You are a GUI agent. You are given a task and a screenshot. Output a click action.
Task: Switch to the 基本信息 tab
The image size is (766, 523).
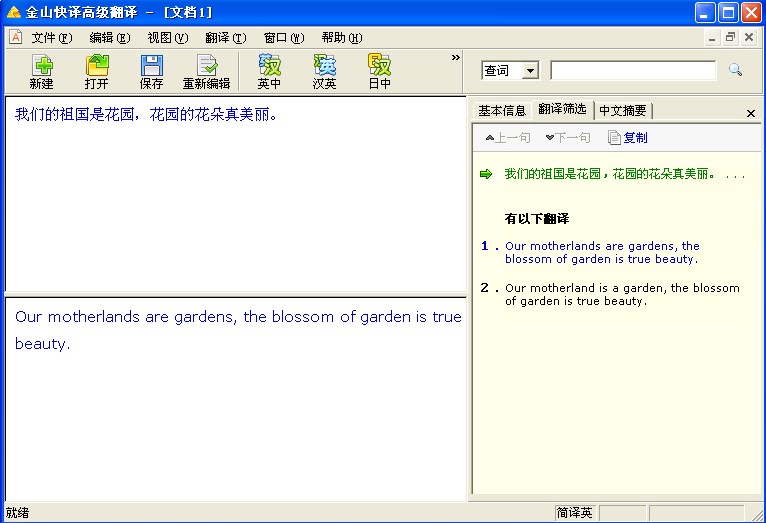point(502,111)
